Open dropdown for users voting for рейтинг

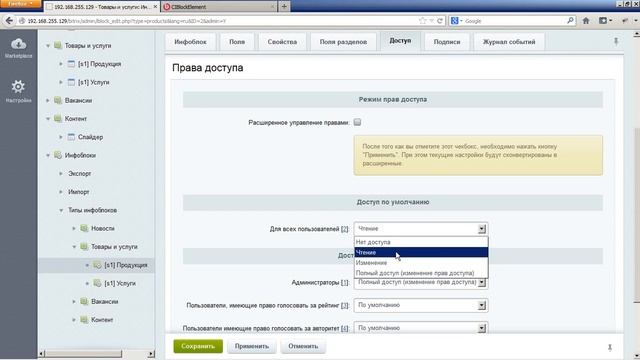(x=421, y=305)
